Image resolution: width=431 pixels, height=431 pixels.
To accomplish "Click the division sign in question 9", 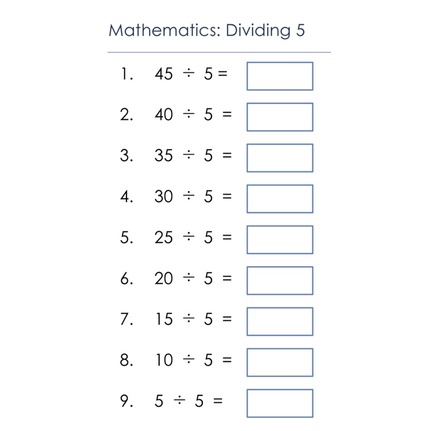I will pyautogui.click(x=179, y=400).
